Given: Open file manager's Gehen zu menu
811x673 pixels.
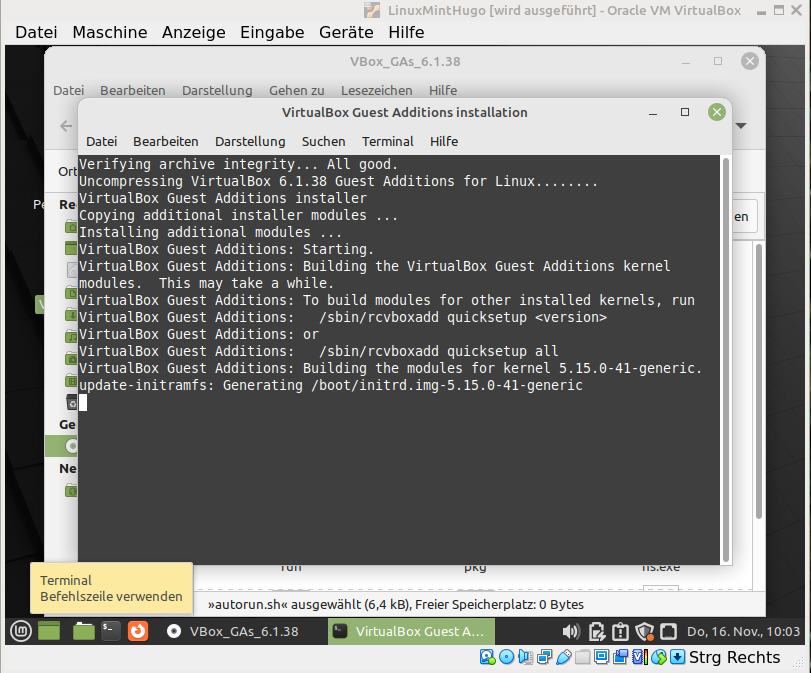Looking at the screenshot, I should tap(297, 91).
